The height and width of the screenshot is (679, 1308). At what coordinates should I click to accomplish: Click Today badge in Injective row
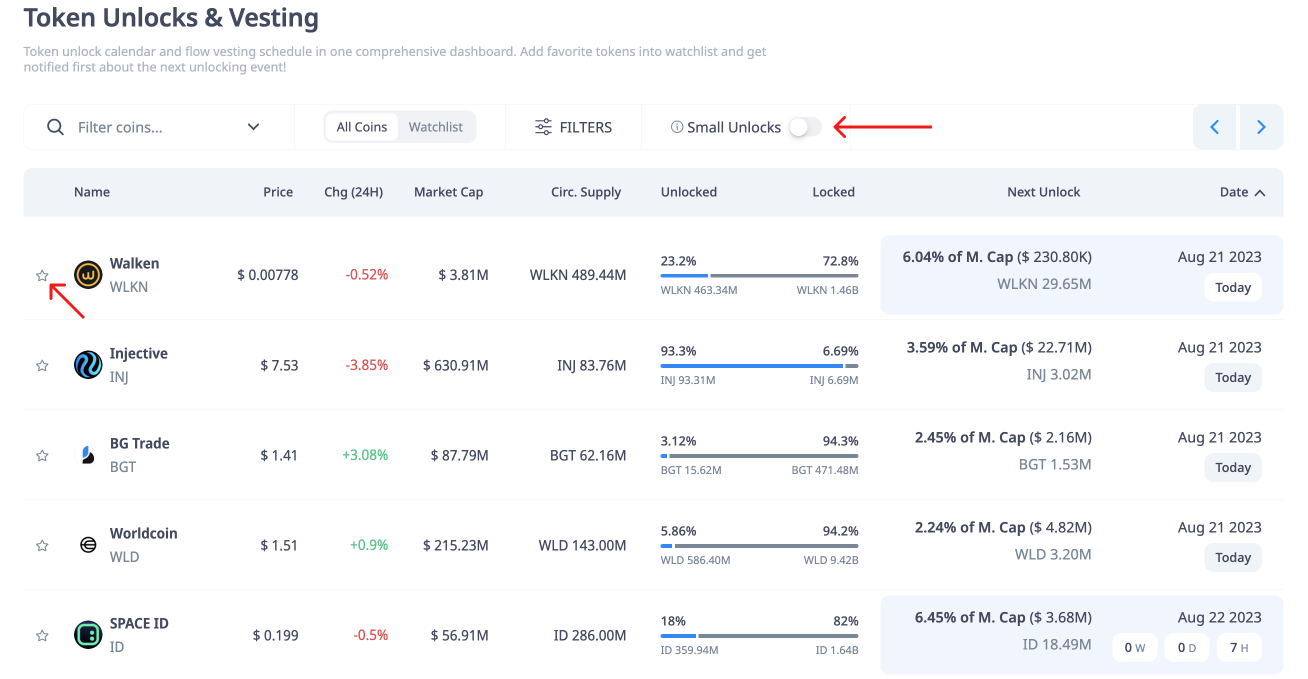click(1233, 377)
